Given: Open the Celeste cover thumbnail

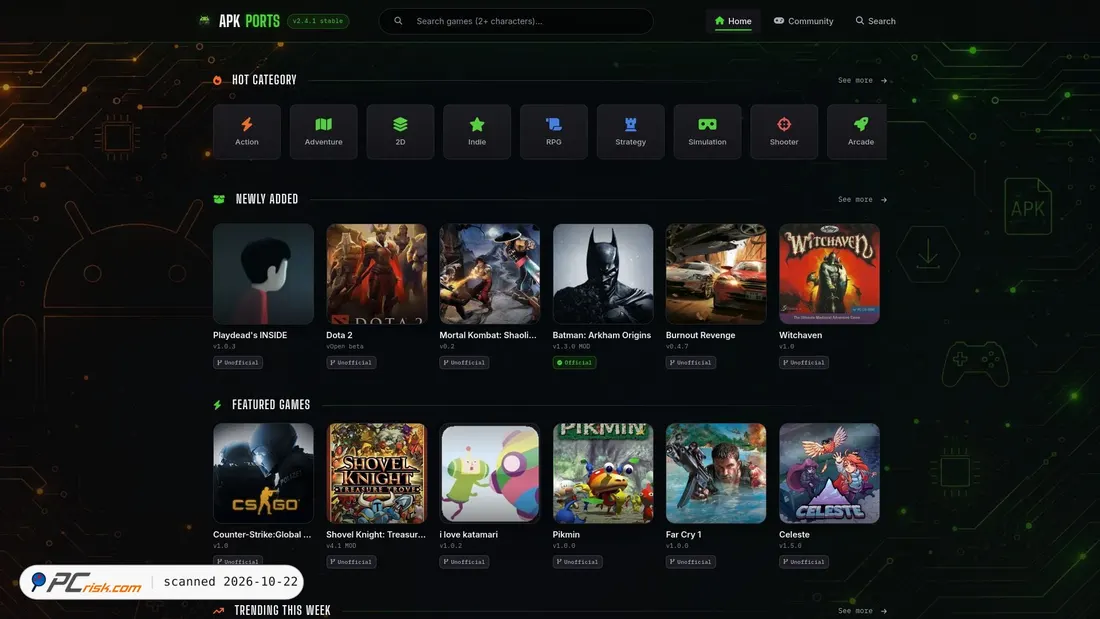Looking at the screenshot, I should 829,473.
